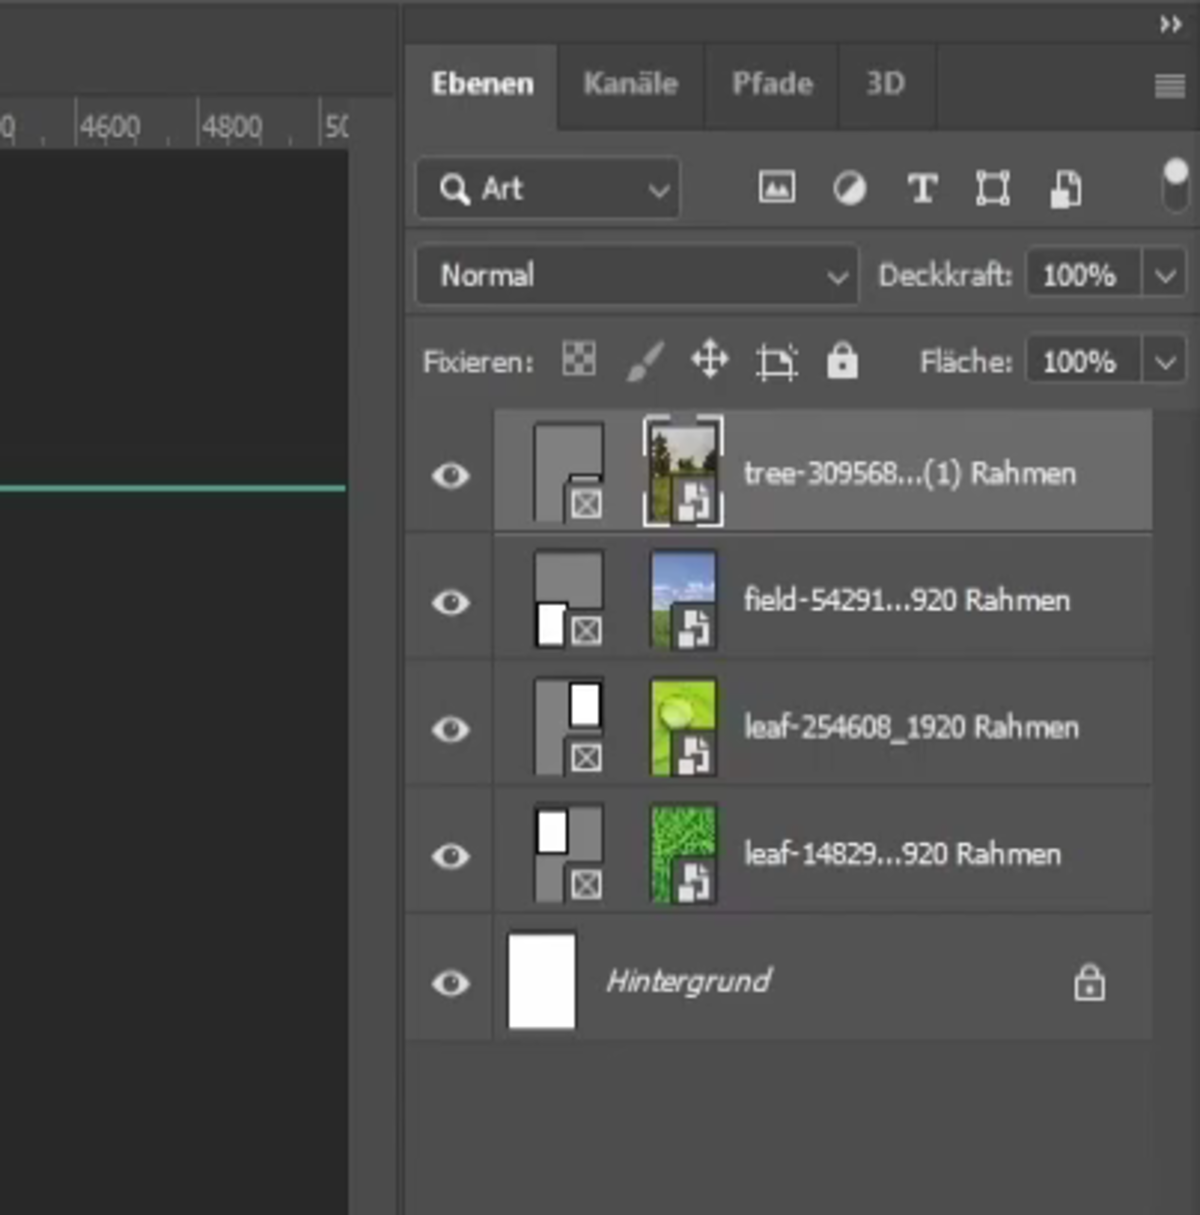Lock image pixels with brush icon

pyautogui.click(x=645, y=361)
